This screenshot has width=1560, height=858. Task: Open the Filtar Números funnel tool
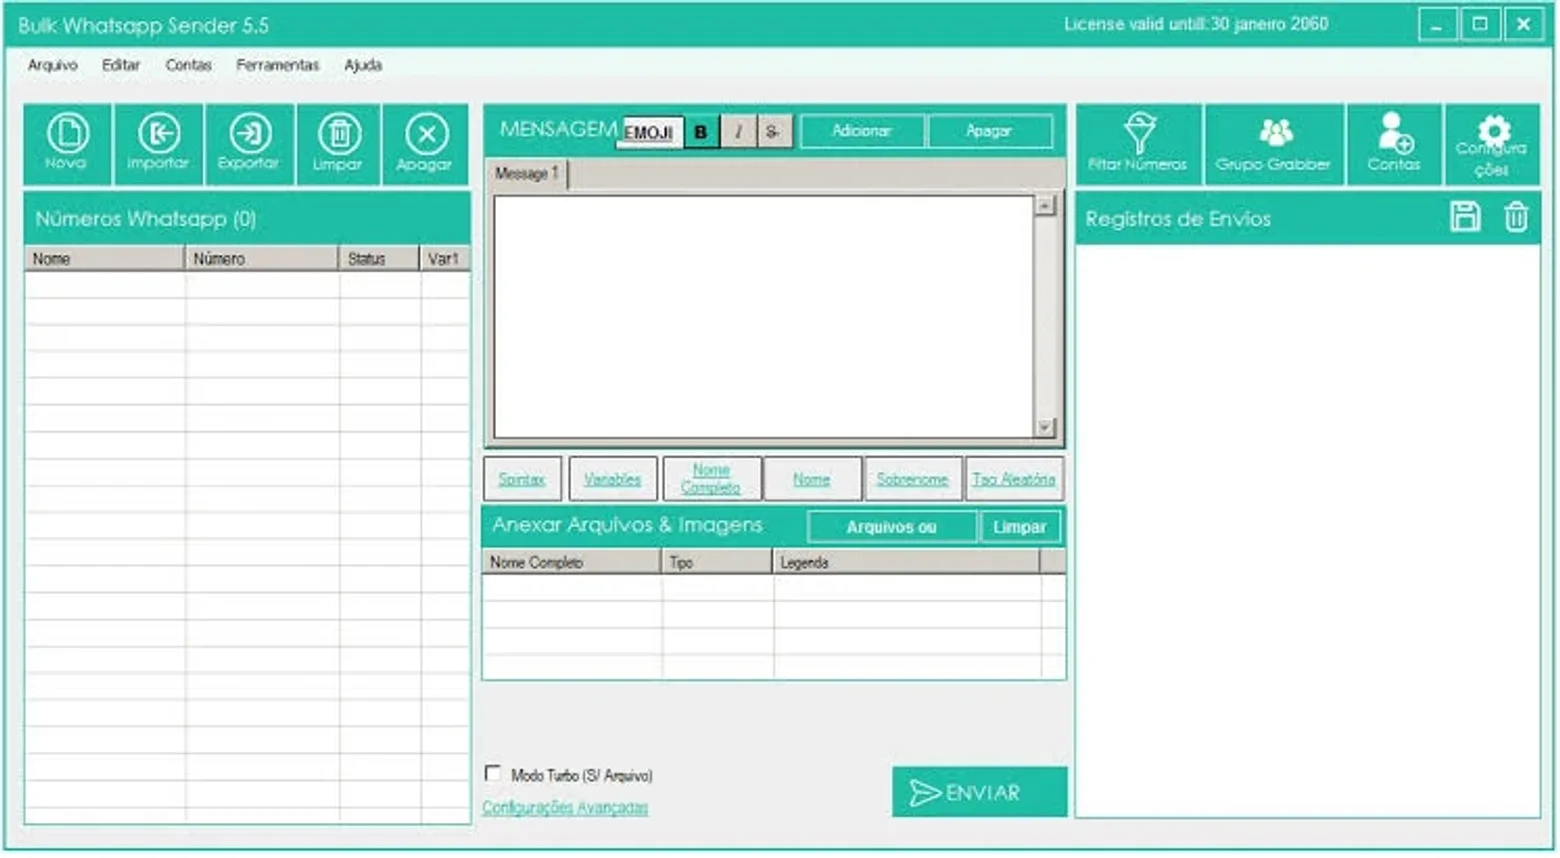(x=1138, y=144)
